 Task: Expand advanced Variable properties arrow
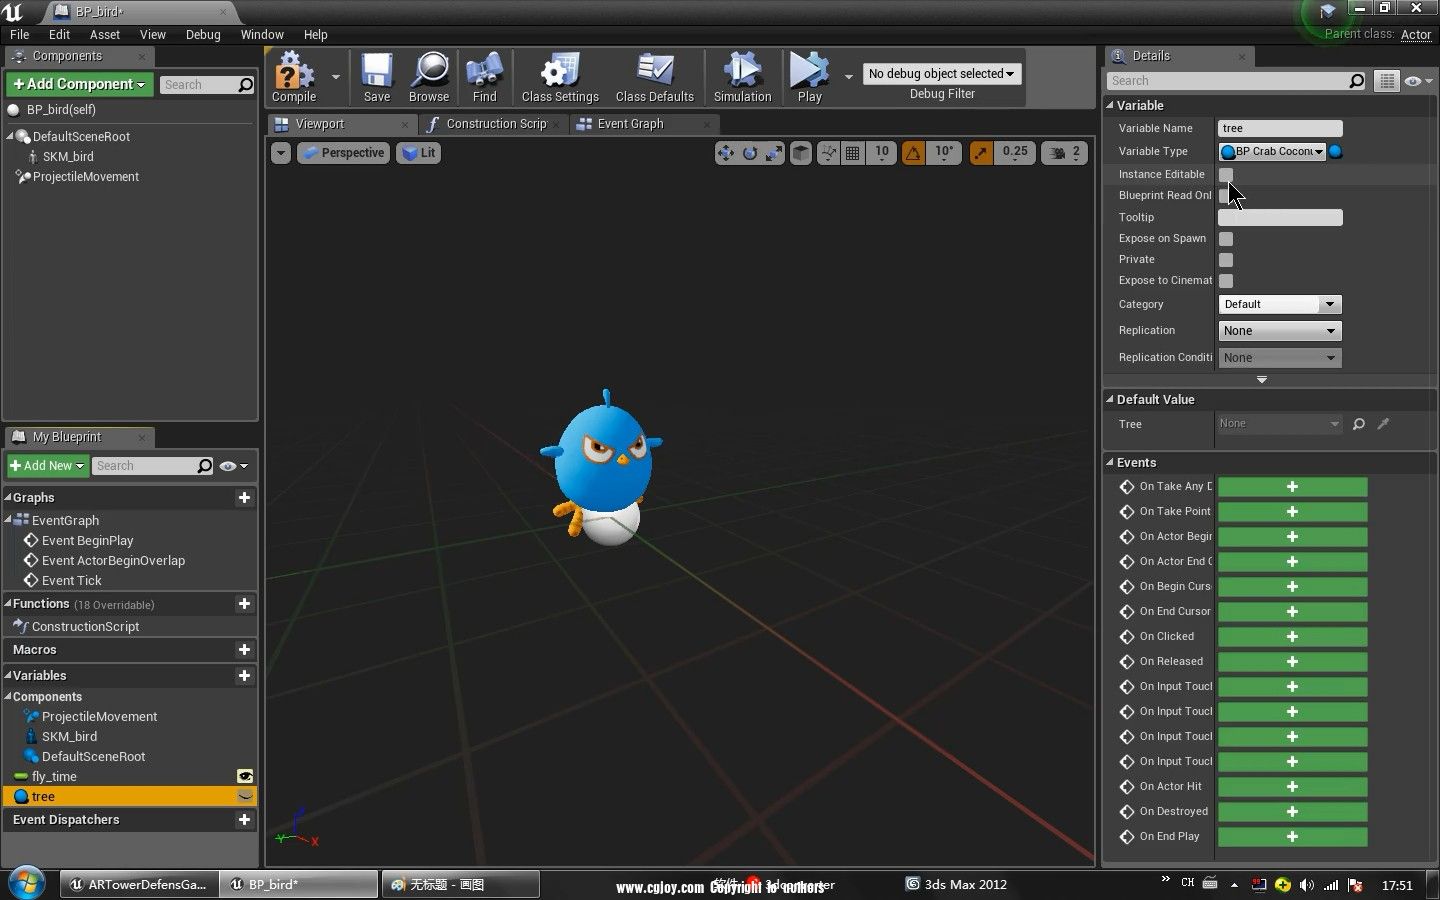[1262, 380]
